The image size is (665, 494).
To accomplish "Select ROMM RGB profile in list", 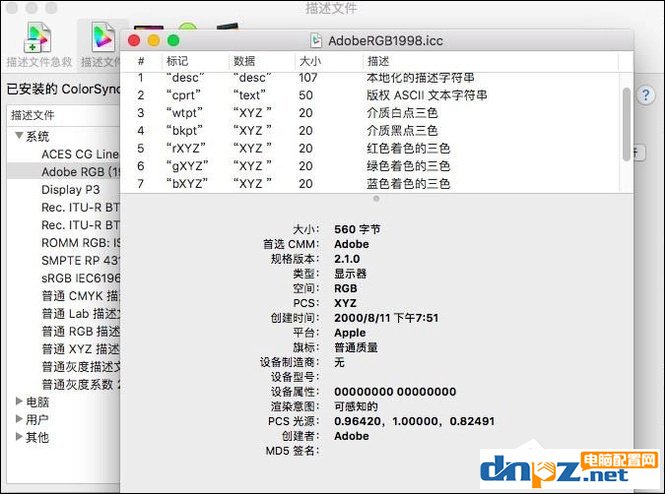I will click(81, 243).
